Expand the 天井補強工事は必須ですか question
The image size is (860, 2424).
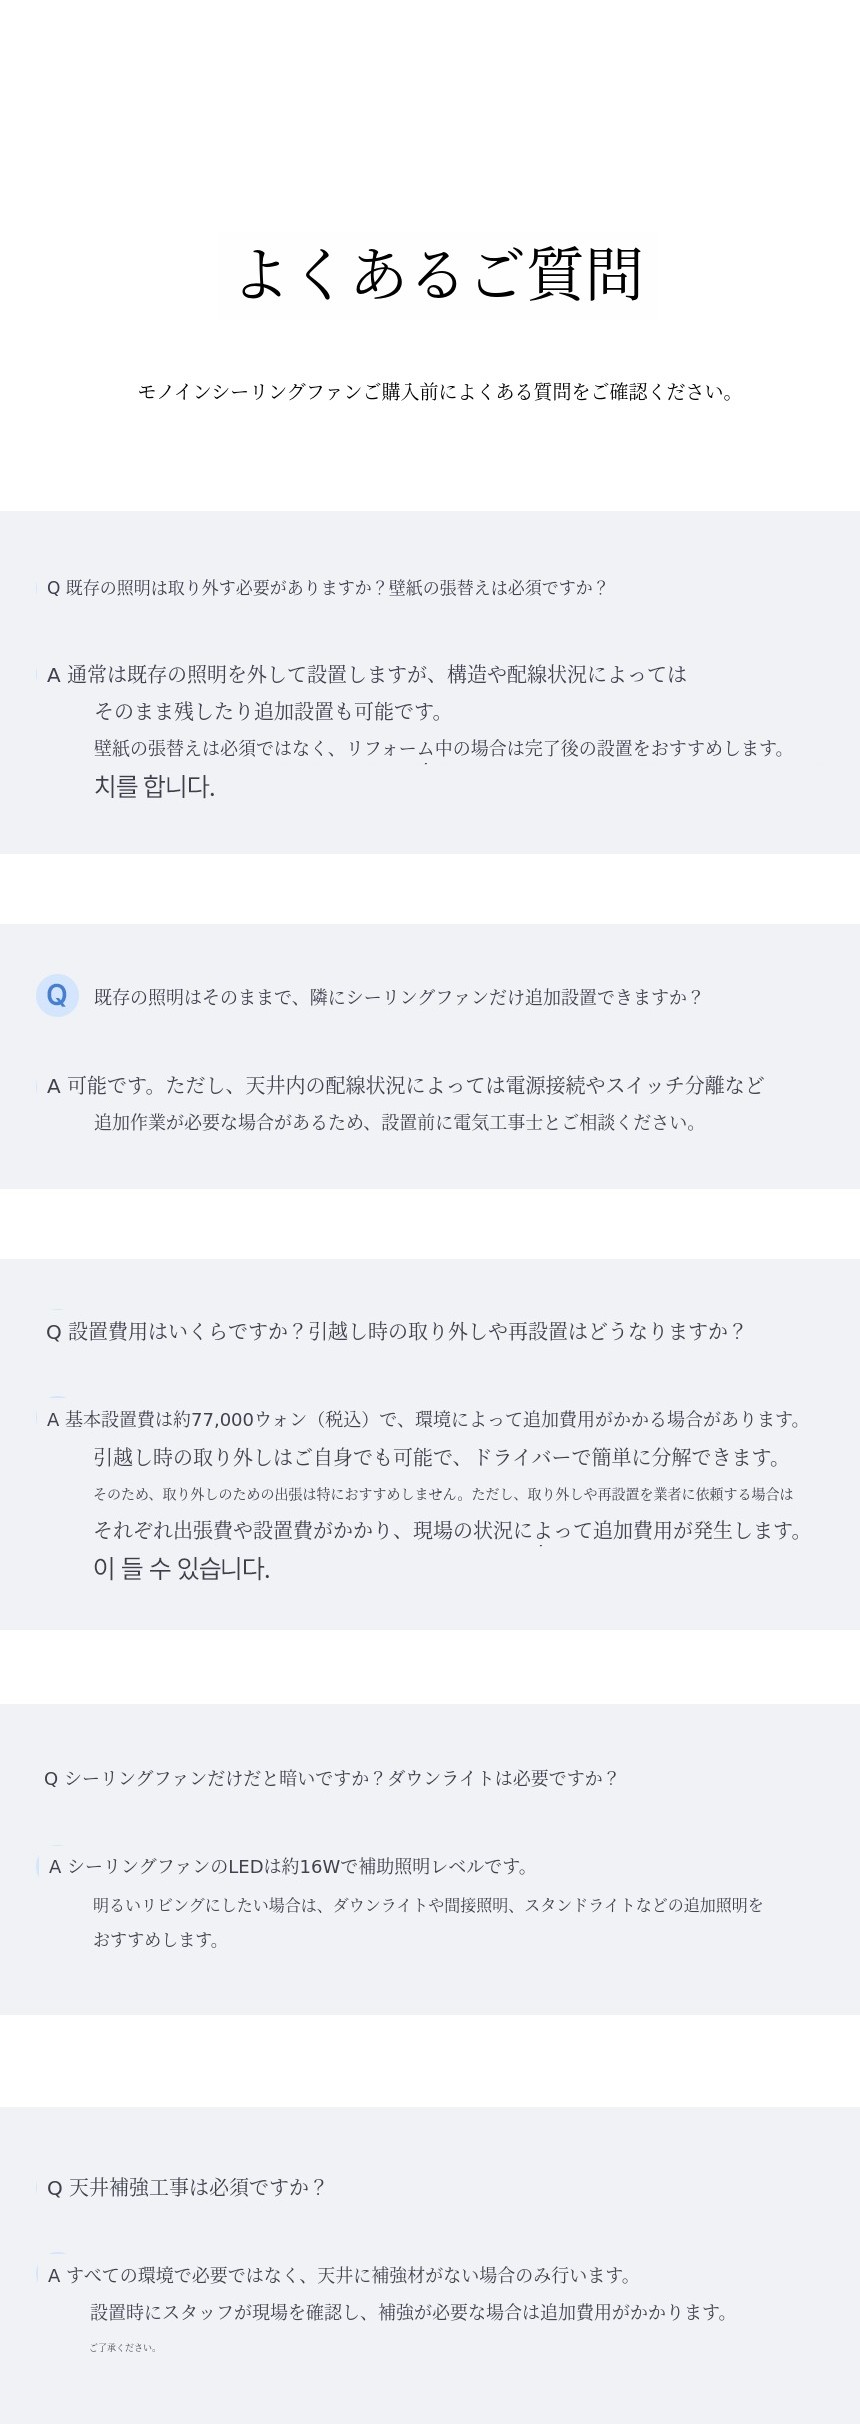pyautogui.click(x=197, y=2187)
